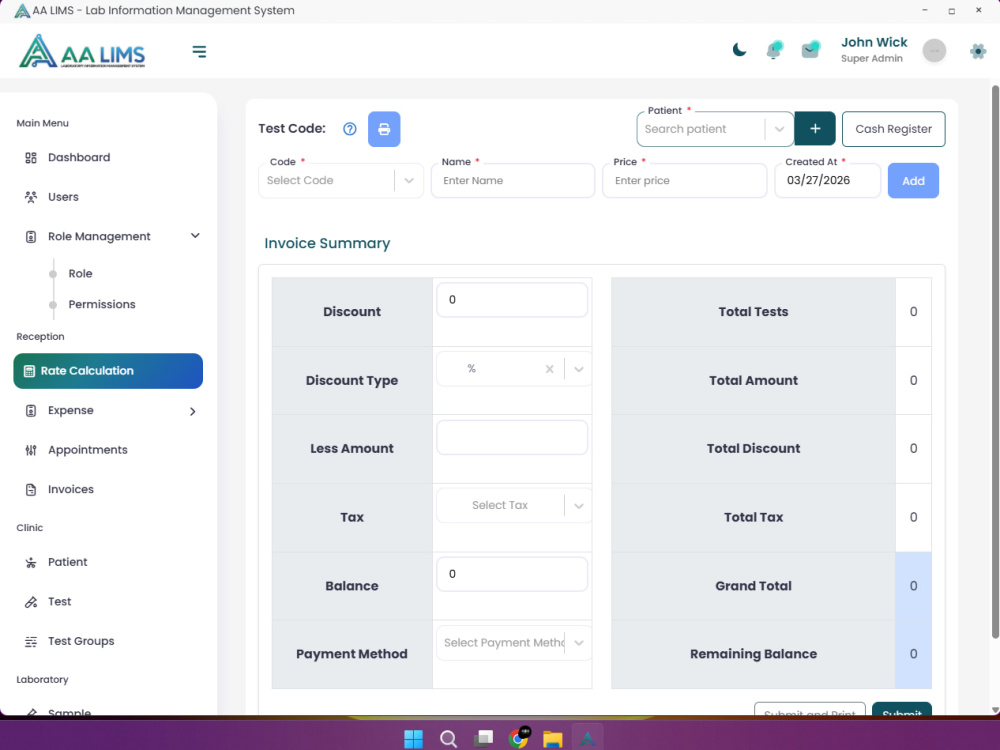Click the Submit button
Image resolution: width=1000 pixels, height=750 pixels.
point(902,710)
